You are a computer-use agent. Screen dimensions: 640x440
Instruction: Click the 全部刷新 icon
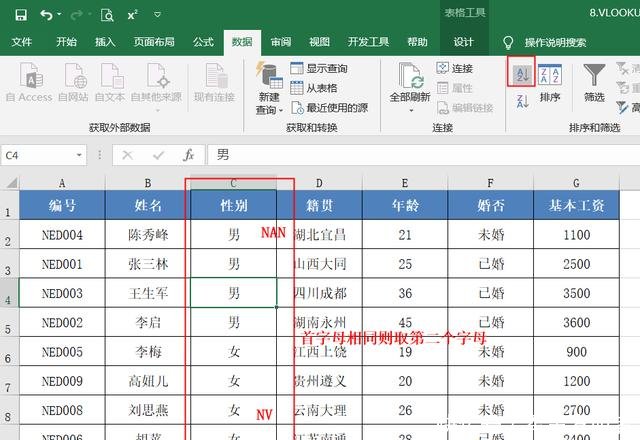coord(410,76)
